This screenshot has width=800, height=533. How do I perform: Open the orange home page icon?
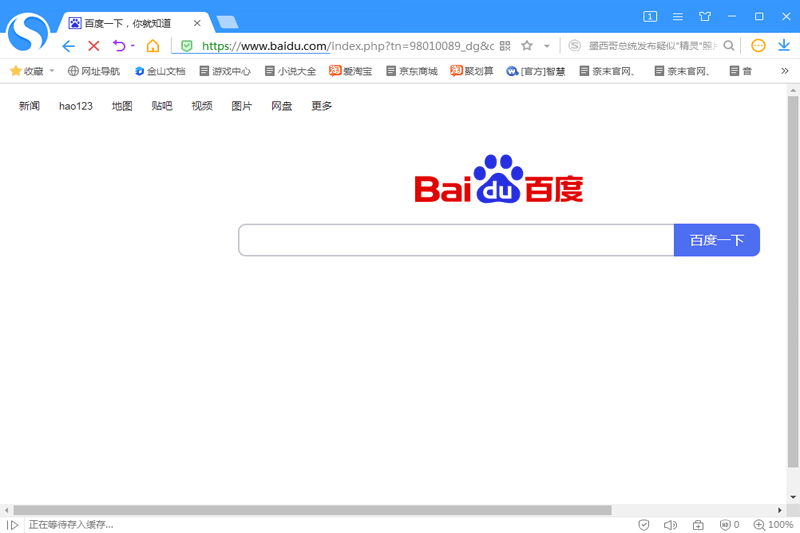pos(153,46)
